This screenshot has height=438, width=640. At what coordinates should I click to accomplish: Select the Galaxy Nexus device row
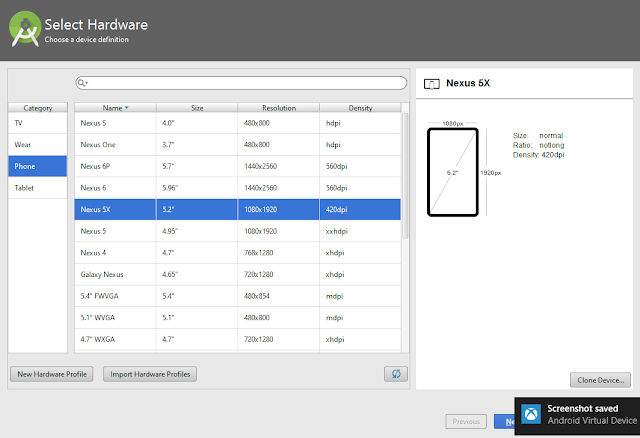pyautogui.click(x=238, y=274)
